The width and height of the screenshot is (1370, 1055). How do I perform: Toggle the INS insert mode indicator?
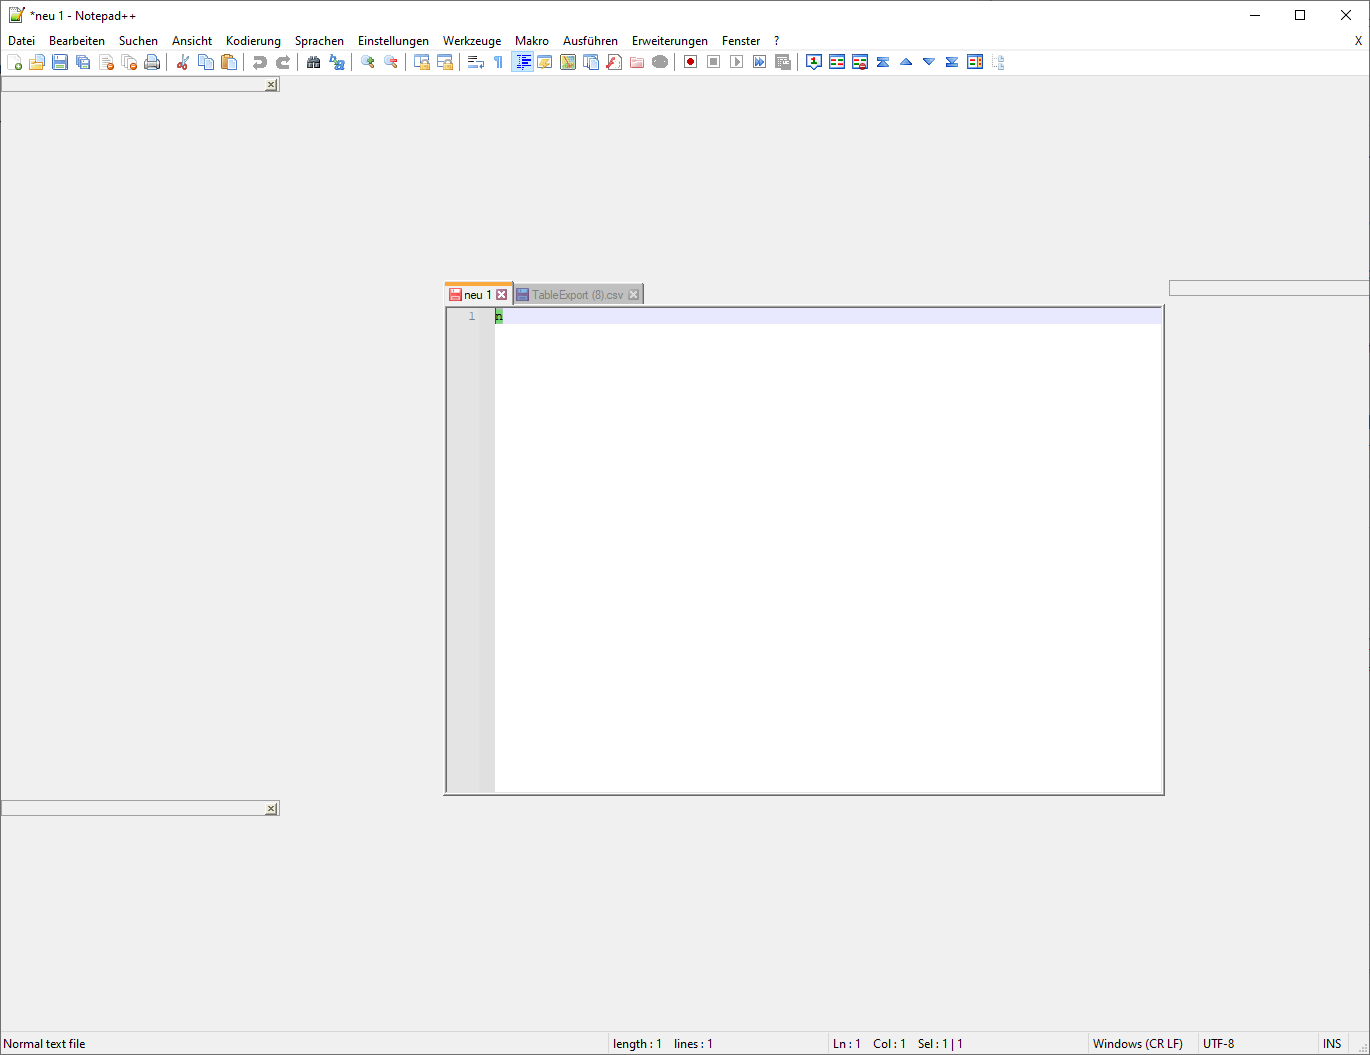pos(1332,1044)
